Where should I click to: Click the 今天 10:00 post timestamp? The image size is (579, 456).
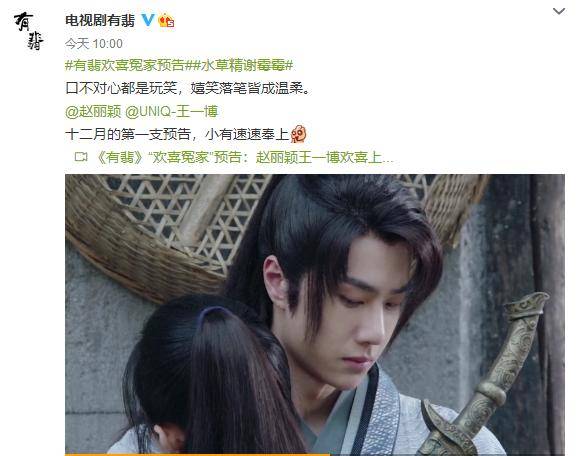point(94,44)
